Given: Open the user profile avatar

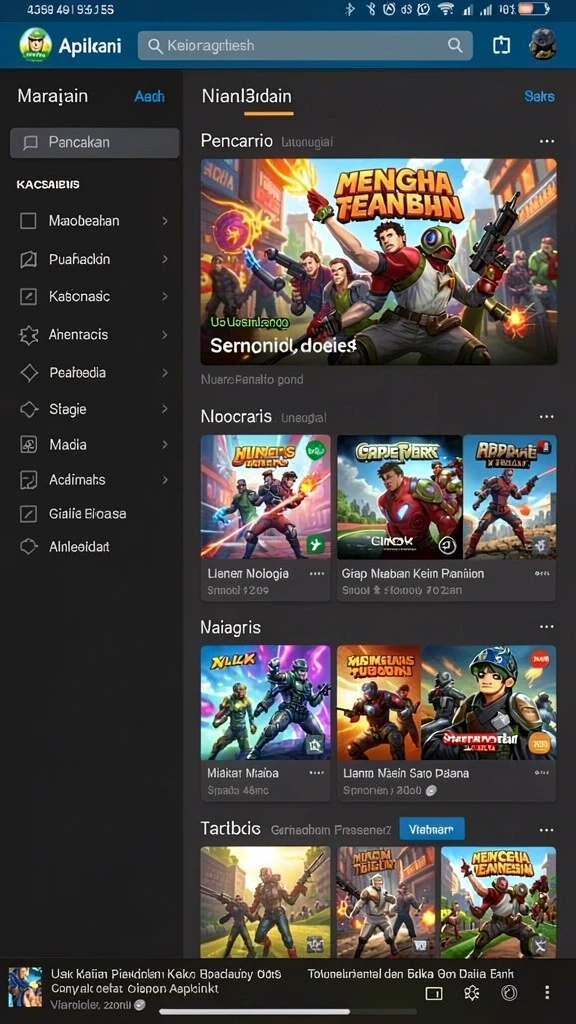Looking at the screenshot, I should (x=543, y=44).
